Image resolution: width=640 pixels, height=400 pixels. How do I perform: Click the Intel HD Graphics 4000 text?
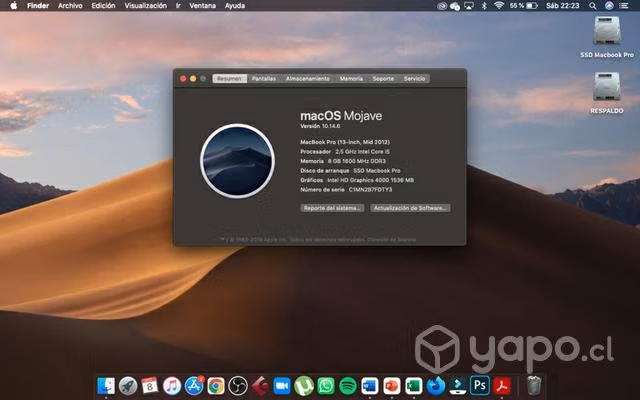coord(371,180)
